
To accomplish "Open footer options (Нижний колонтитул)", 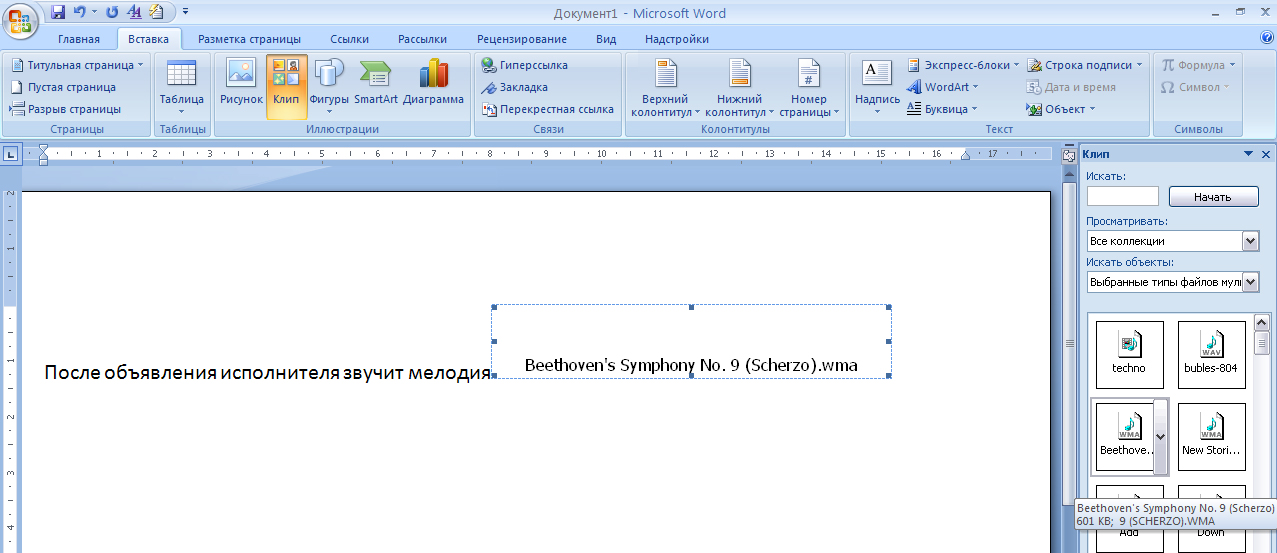I will point(740,88).
